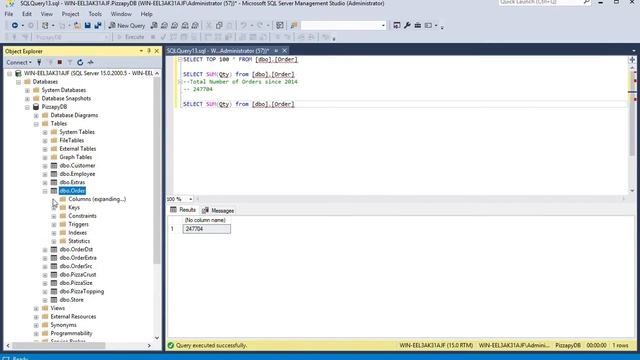Click the Analysis Services MDX Query icon

164,25
